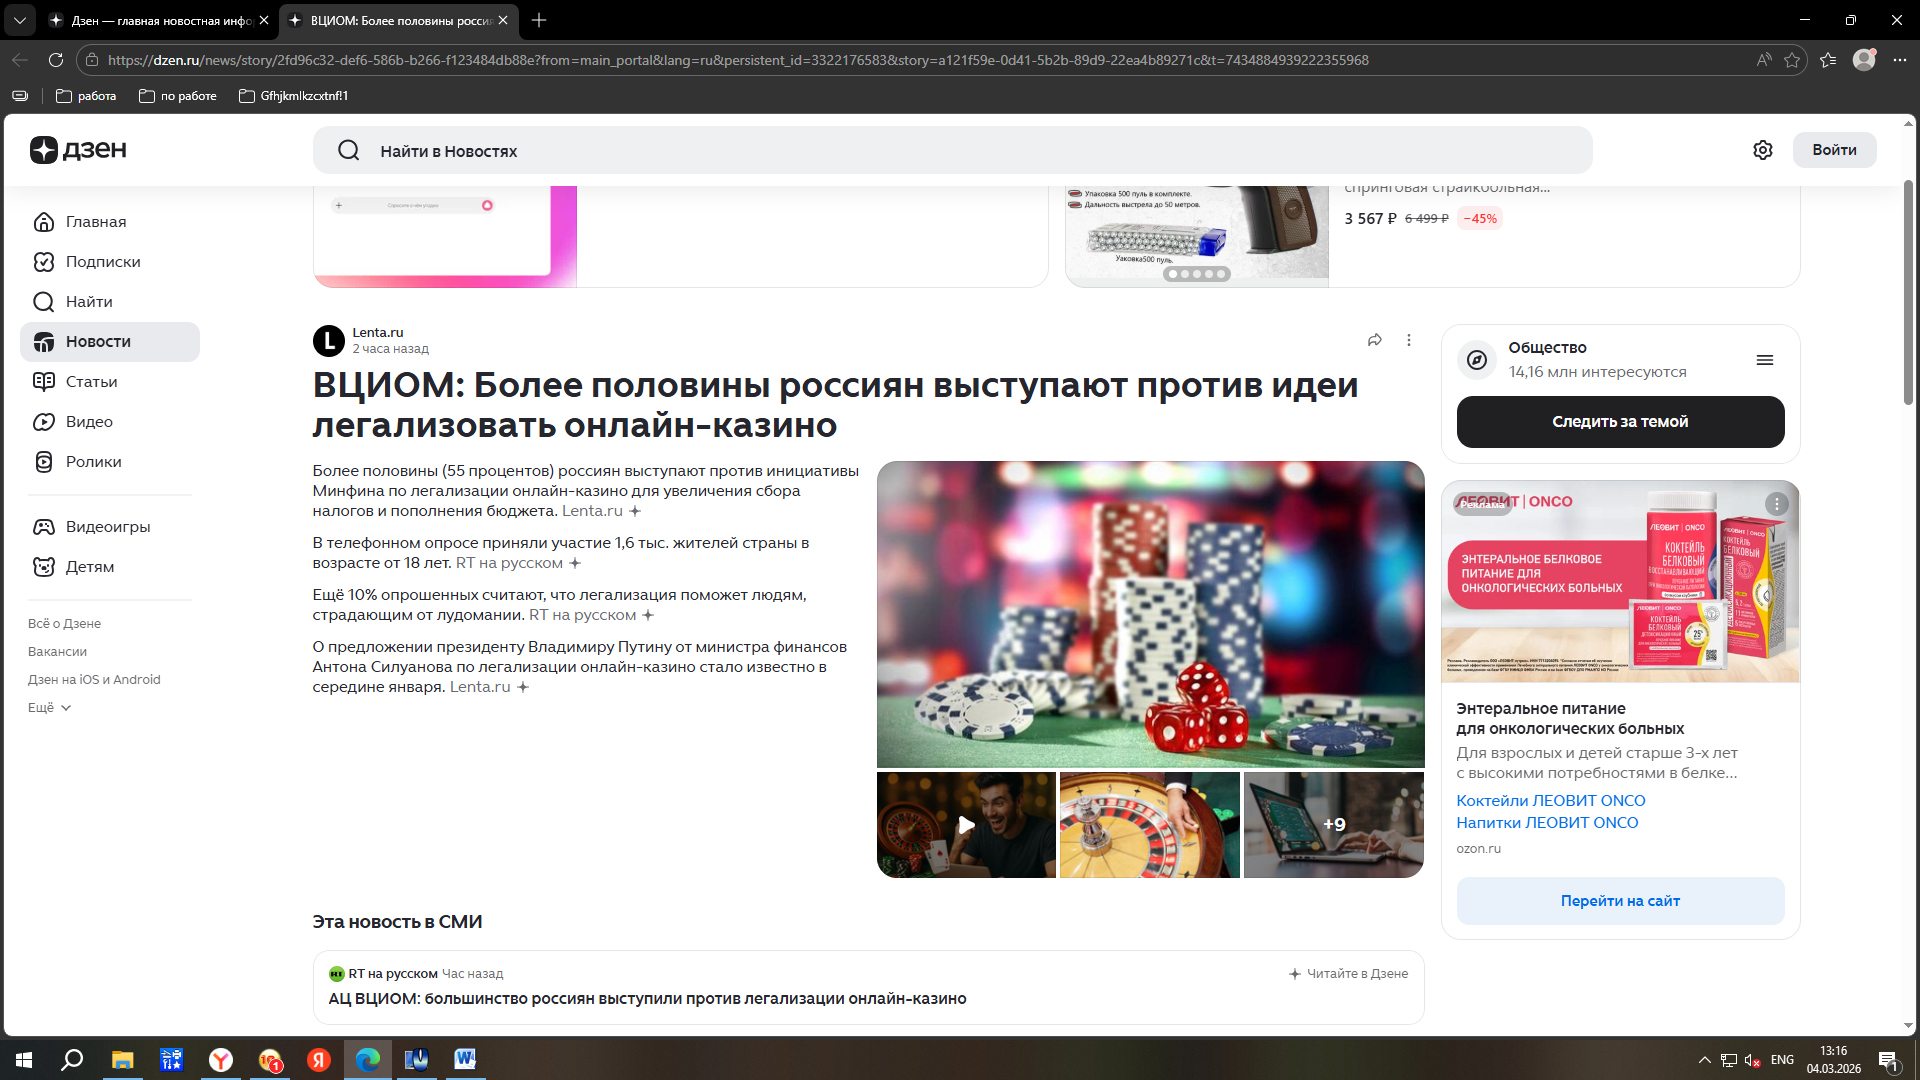Open Вакансии footer link
The image size is (1920, 1080).
coord(57,652)
